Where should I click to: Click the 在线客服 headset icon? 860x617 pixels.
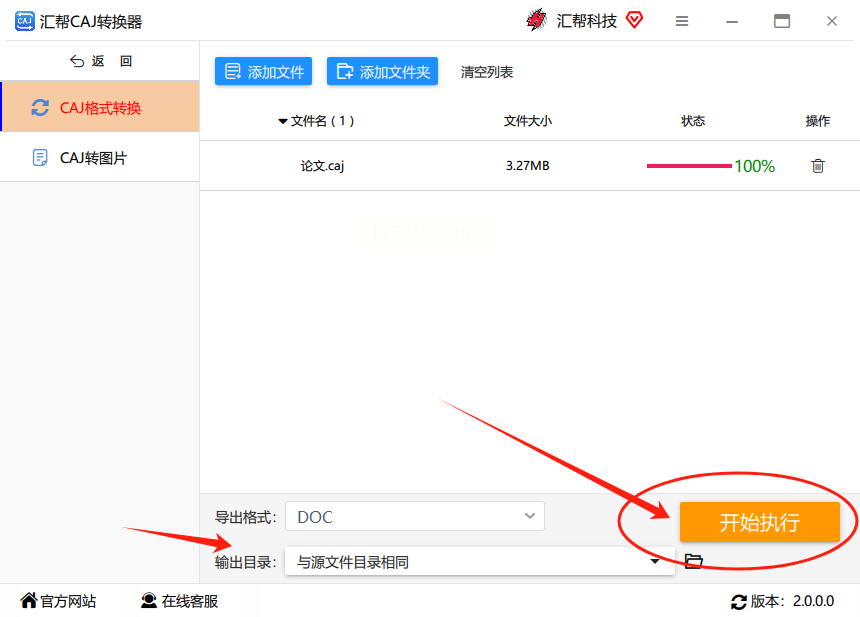pos(149,601)
